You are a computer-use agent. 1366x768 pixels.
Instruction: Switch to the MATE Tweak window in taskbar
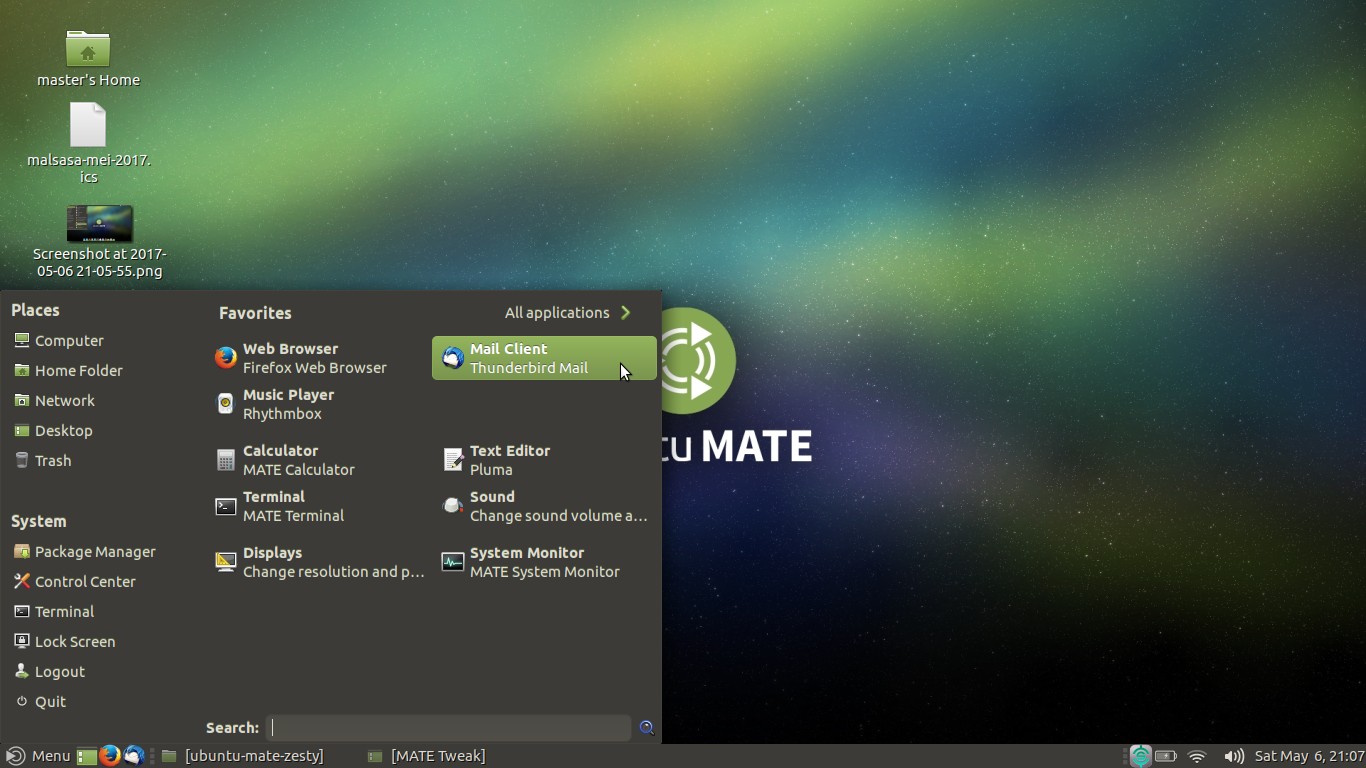tap(427, 756)
